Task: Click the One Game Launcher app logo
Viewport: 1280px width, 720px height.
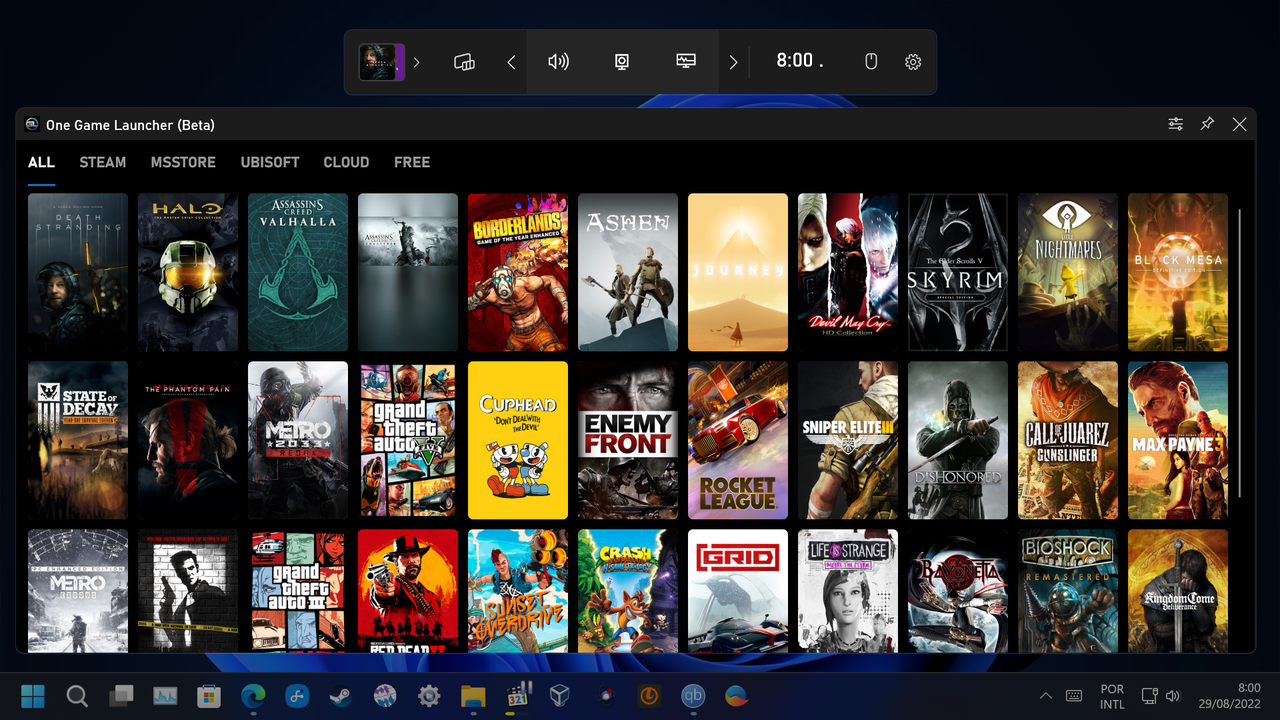Action: [x=32, y=125]
